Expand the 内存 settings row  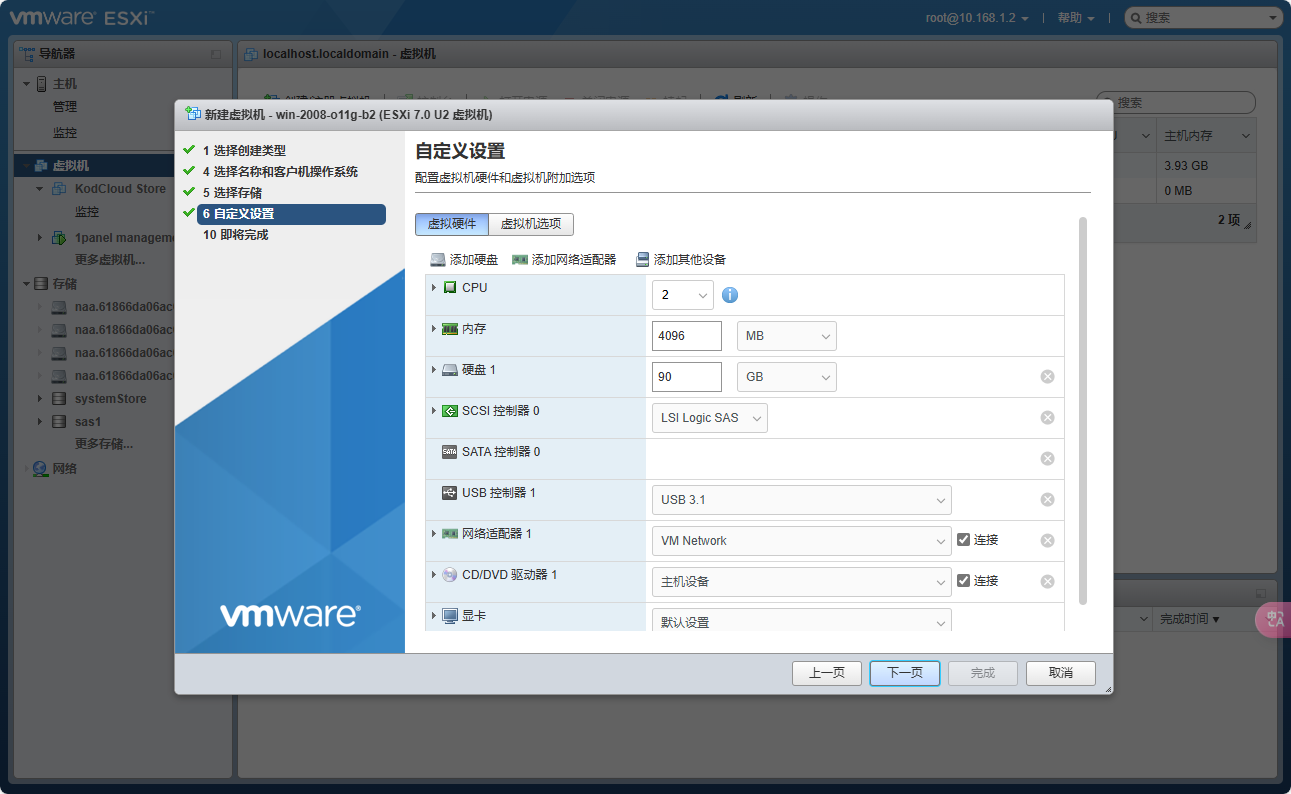(434, 329)
